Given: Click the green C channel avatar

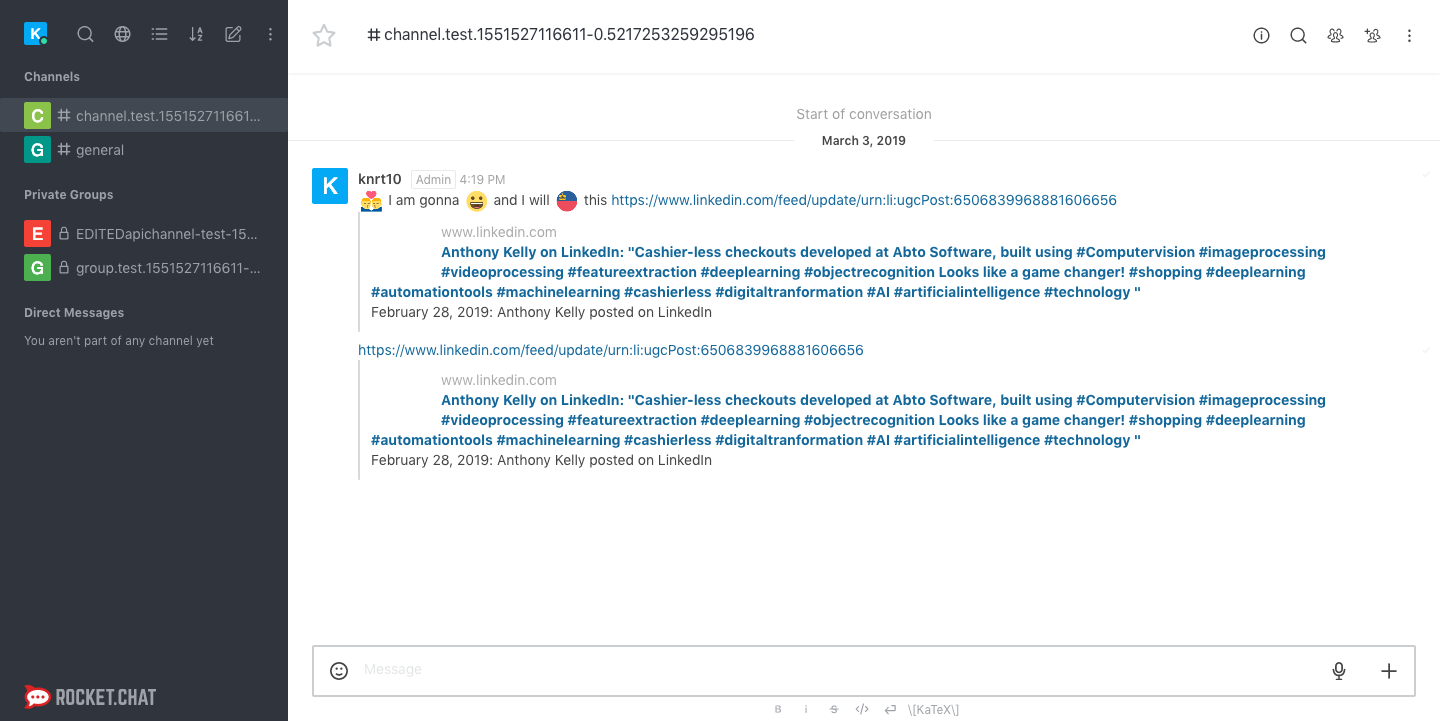Looking at the screenshot, I should (x=37, y=116).
